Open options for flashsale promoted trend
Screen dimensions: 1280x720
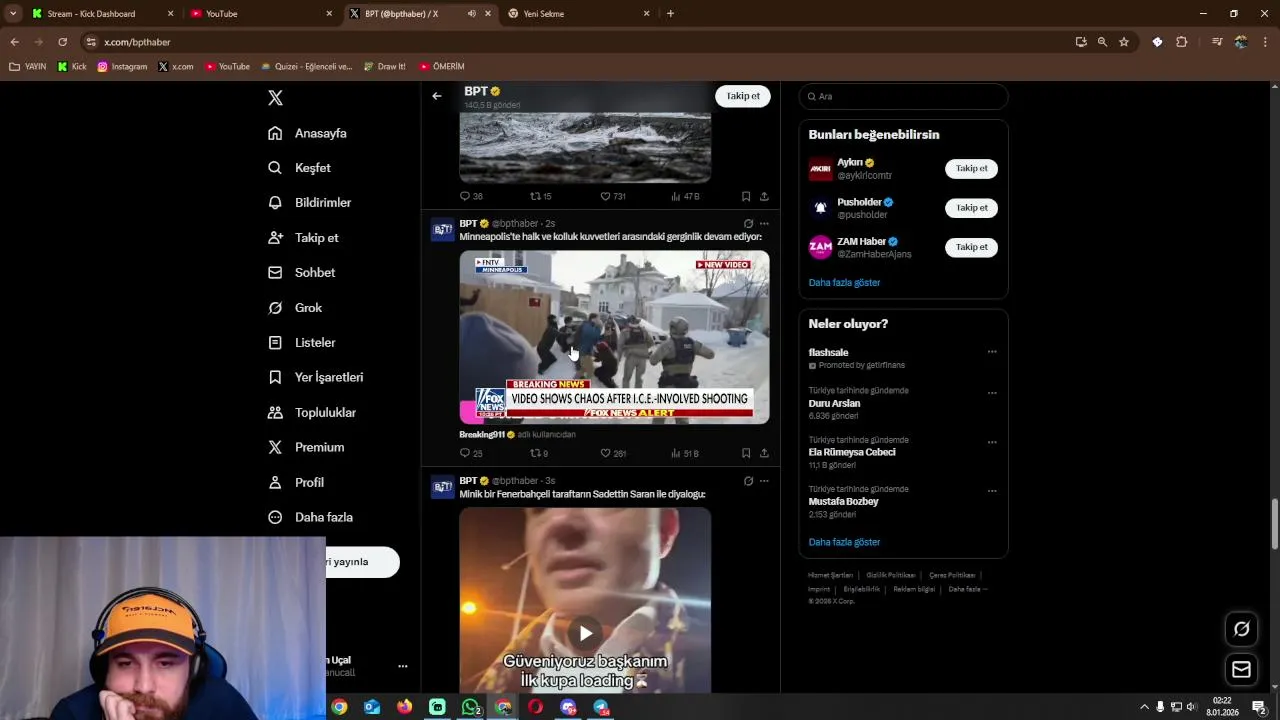(x=992, y=352)
